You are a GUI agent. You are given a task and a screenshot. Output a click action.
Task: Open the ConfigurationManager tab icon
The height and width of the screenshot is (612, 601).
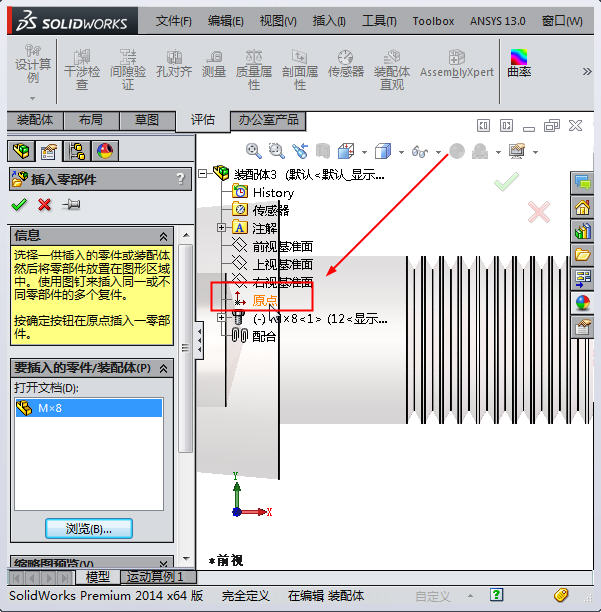click(x=76, y=151)
